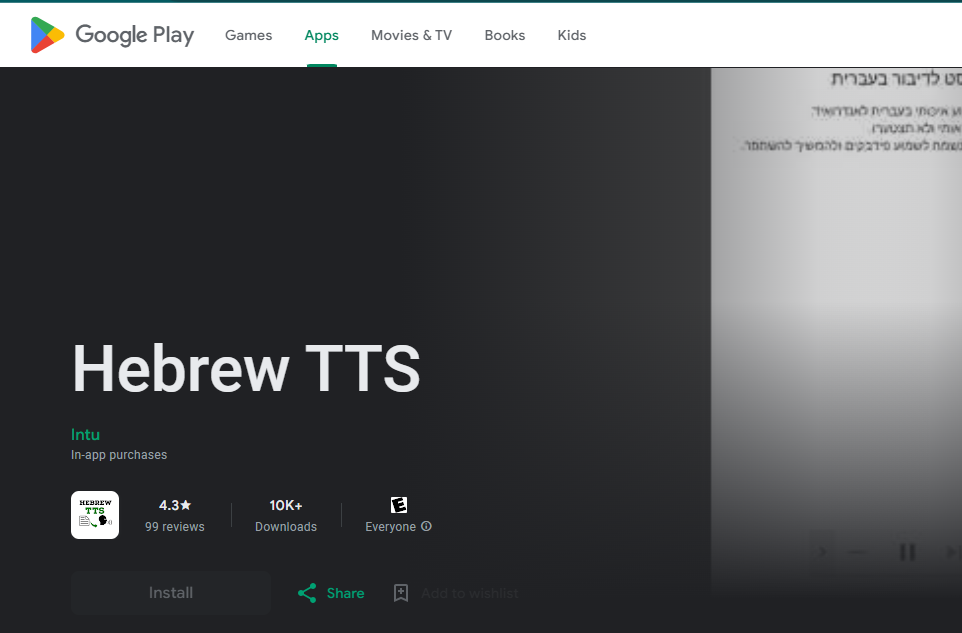The height and width of the screenshot is (633, 962).
Task: Click the 99 reviews label
Action: 175,527
